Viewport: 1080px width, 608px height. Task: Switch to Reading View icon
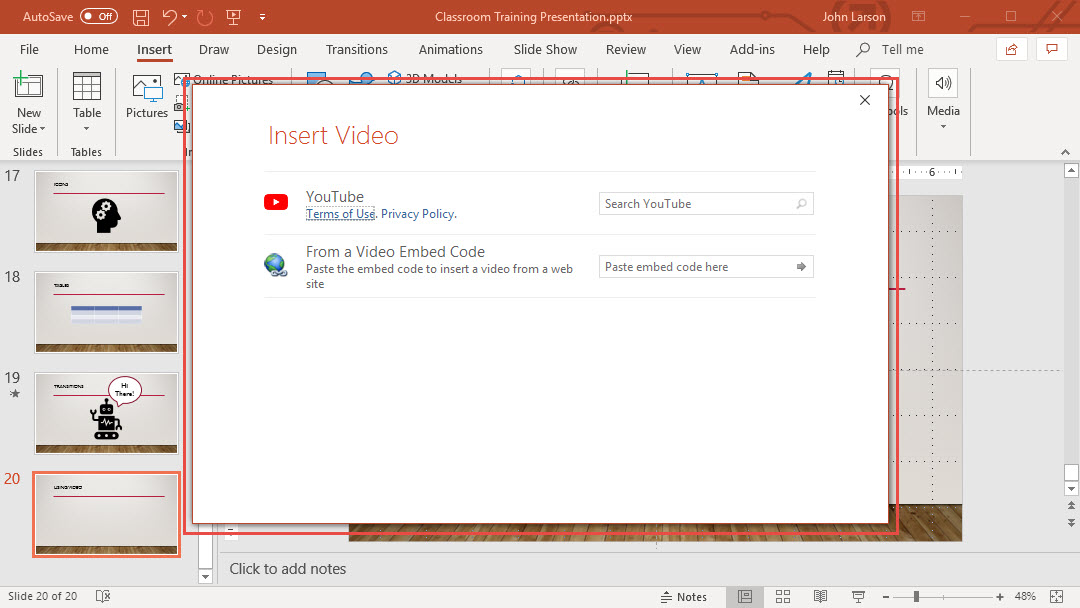820,596
